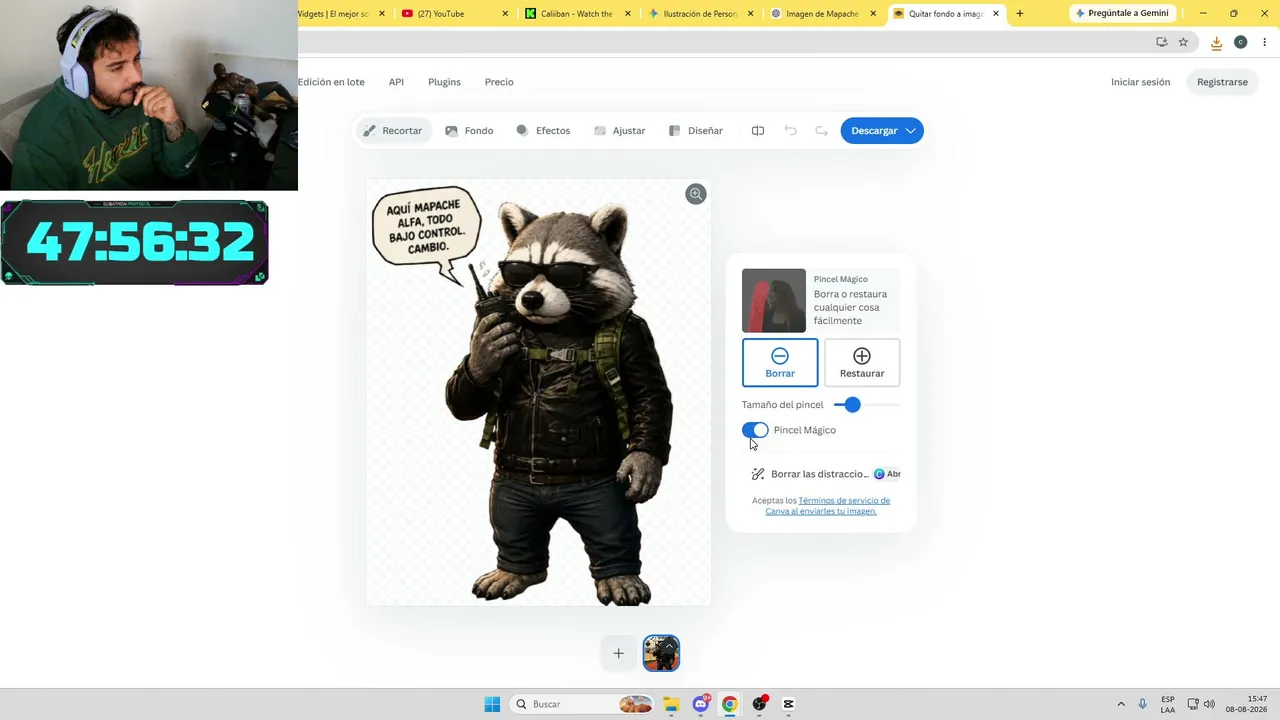Open the Plugins menu item

[x=444, y=82]
